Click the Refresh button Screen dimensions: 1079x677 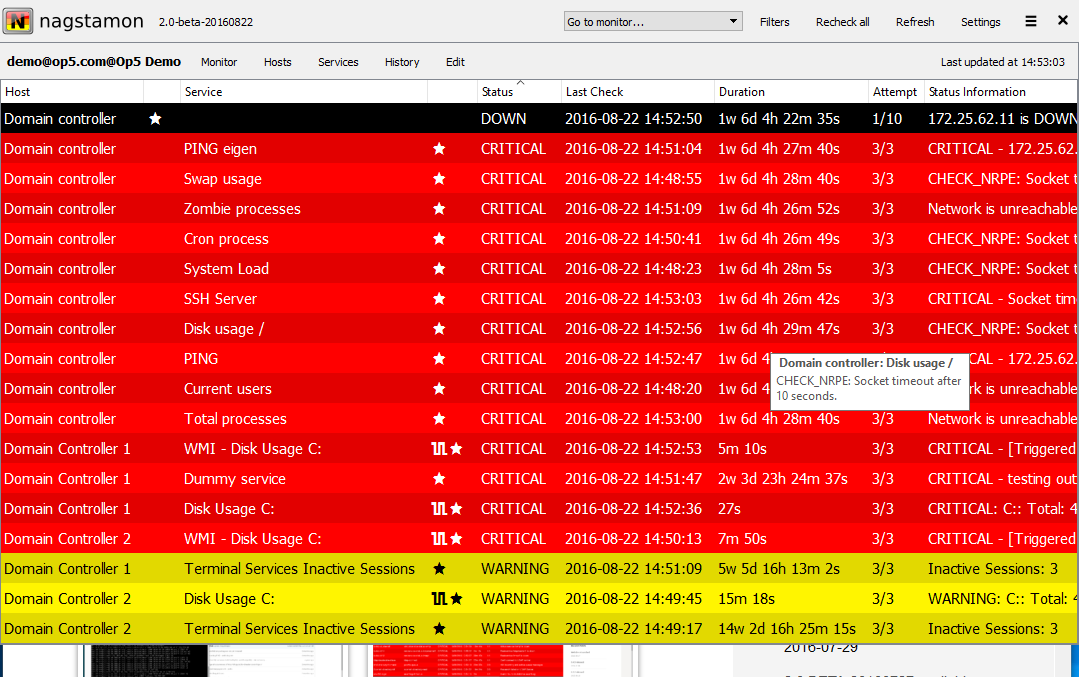point(915,22)
